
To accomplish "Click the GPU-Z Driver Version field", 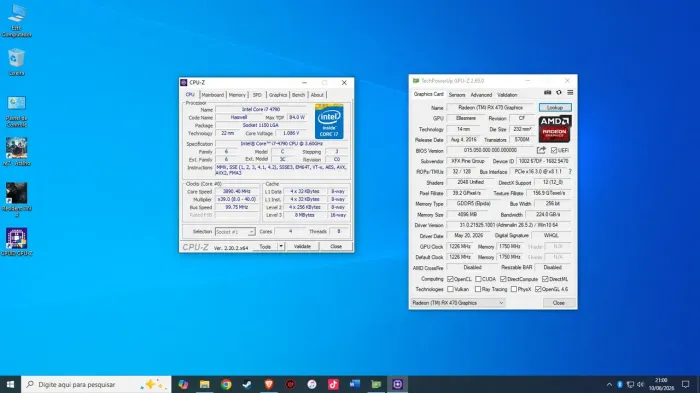I will pos(508,225).
